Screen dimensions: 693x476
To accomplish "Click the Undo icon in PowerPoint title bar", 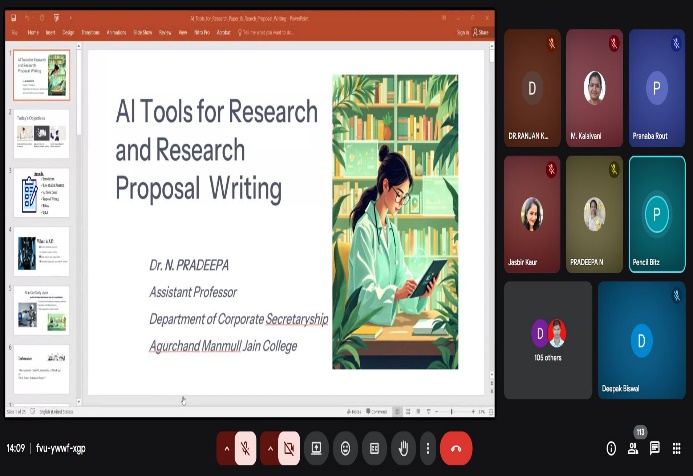I will pos(28,18).
